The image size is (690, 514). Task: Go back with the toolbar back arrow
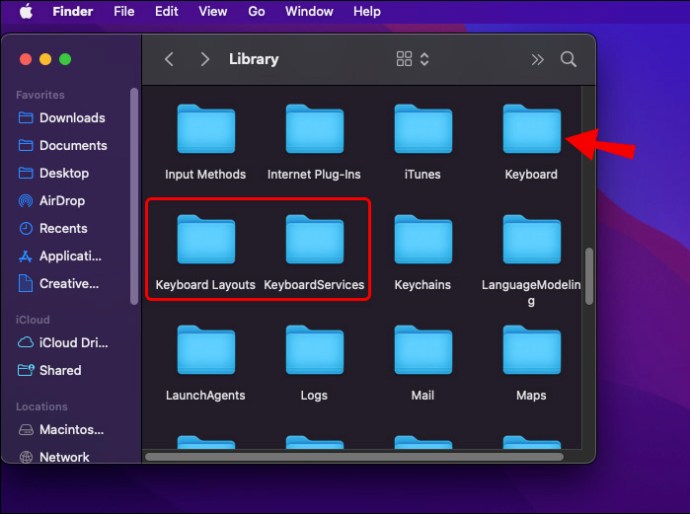[x=169, y=59]
